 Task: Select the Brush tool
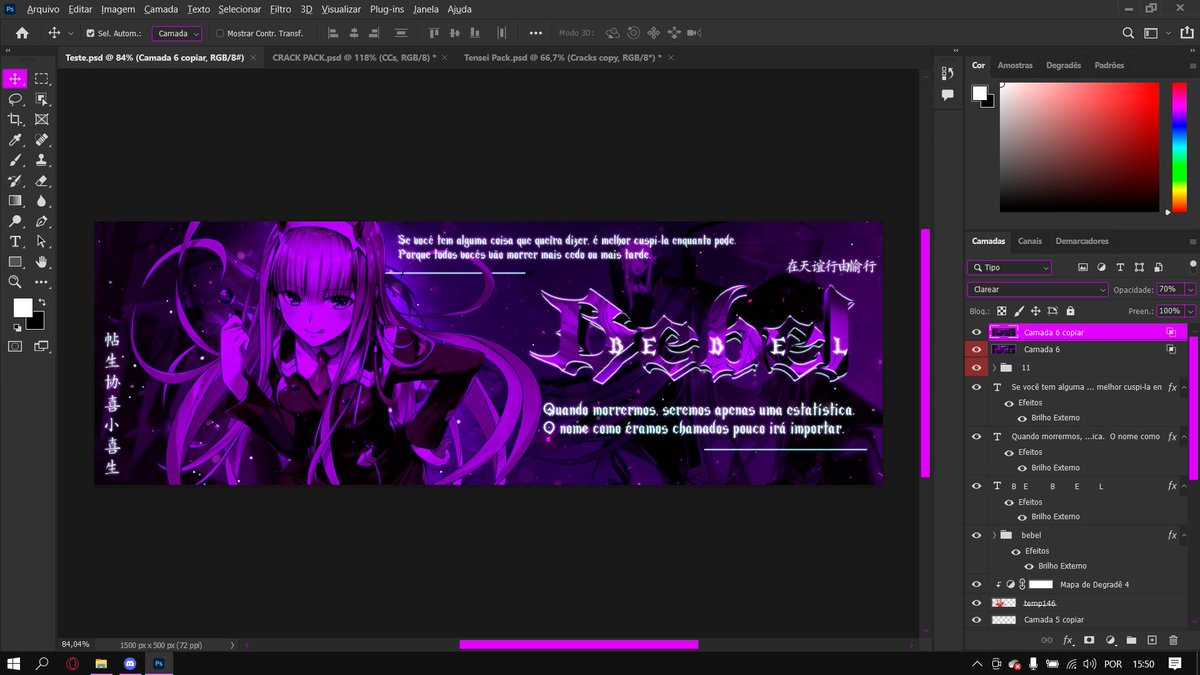click(x=15, y=160)
